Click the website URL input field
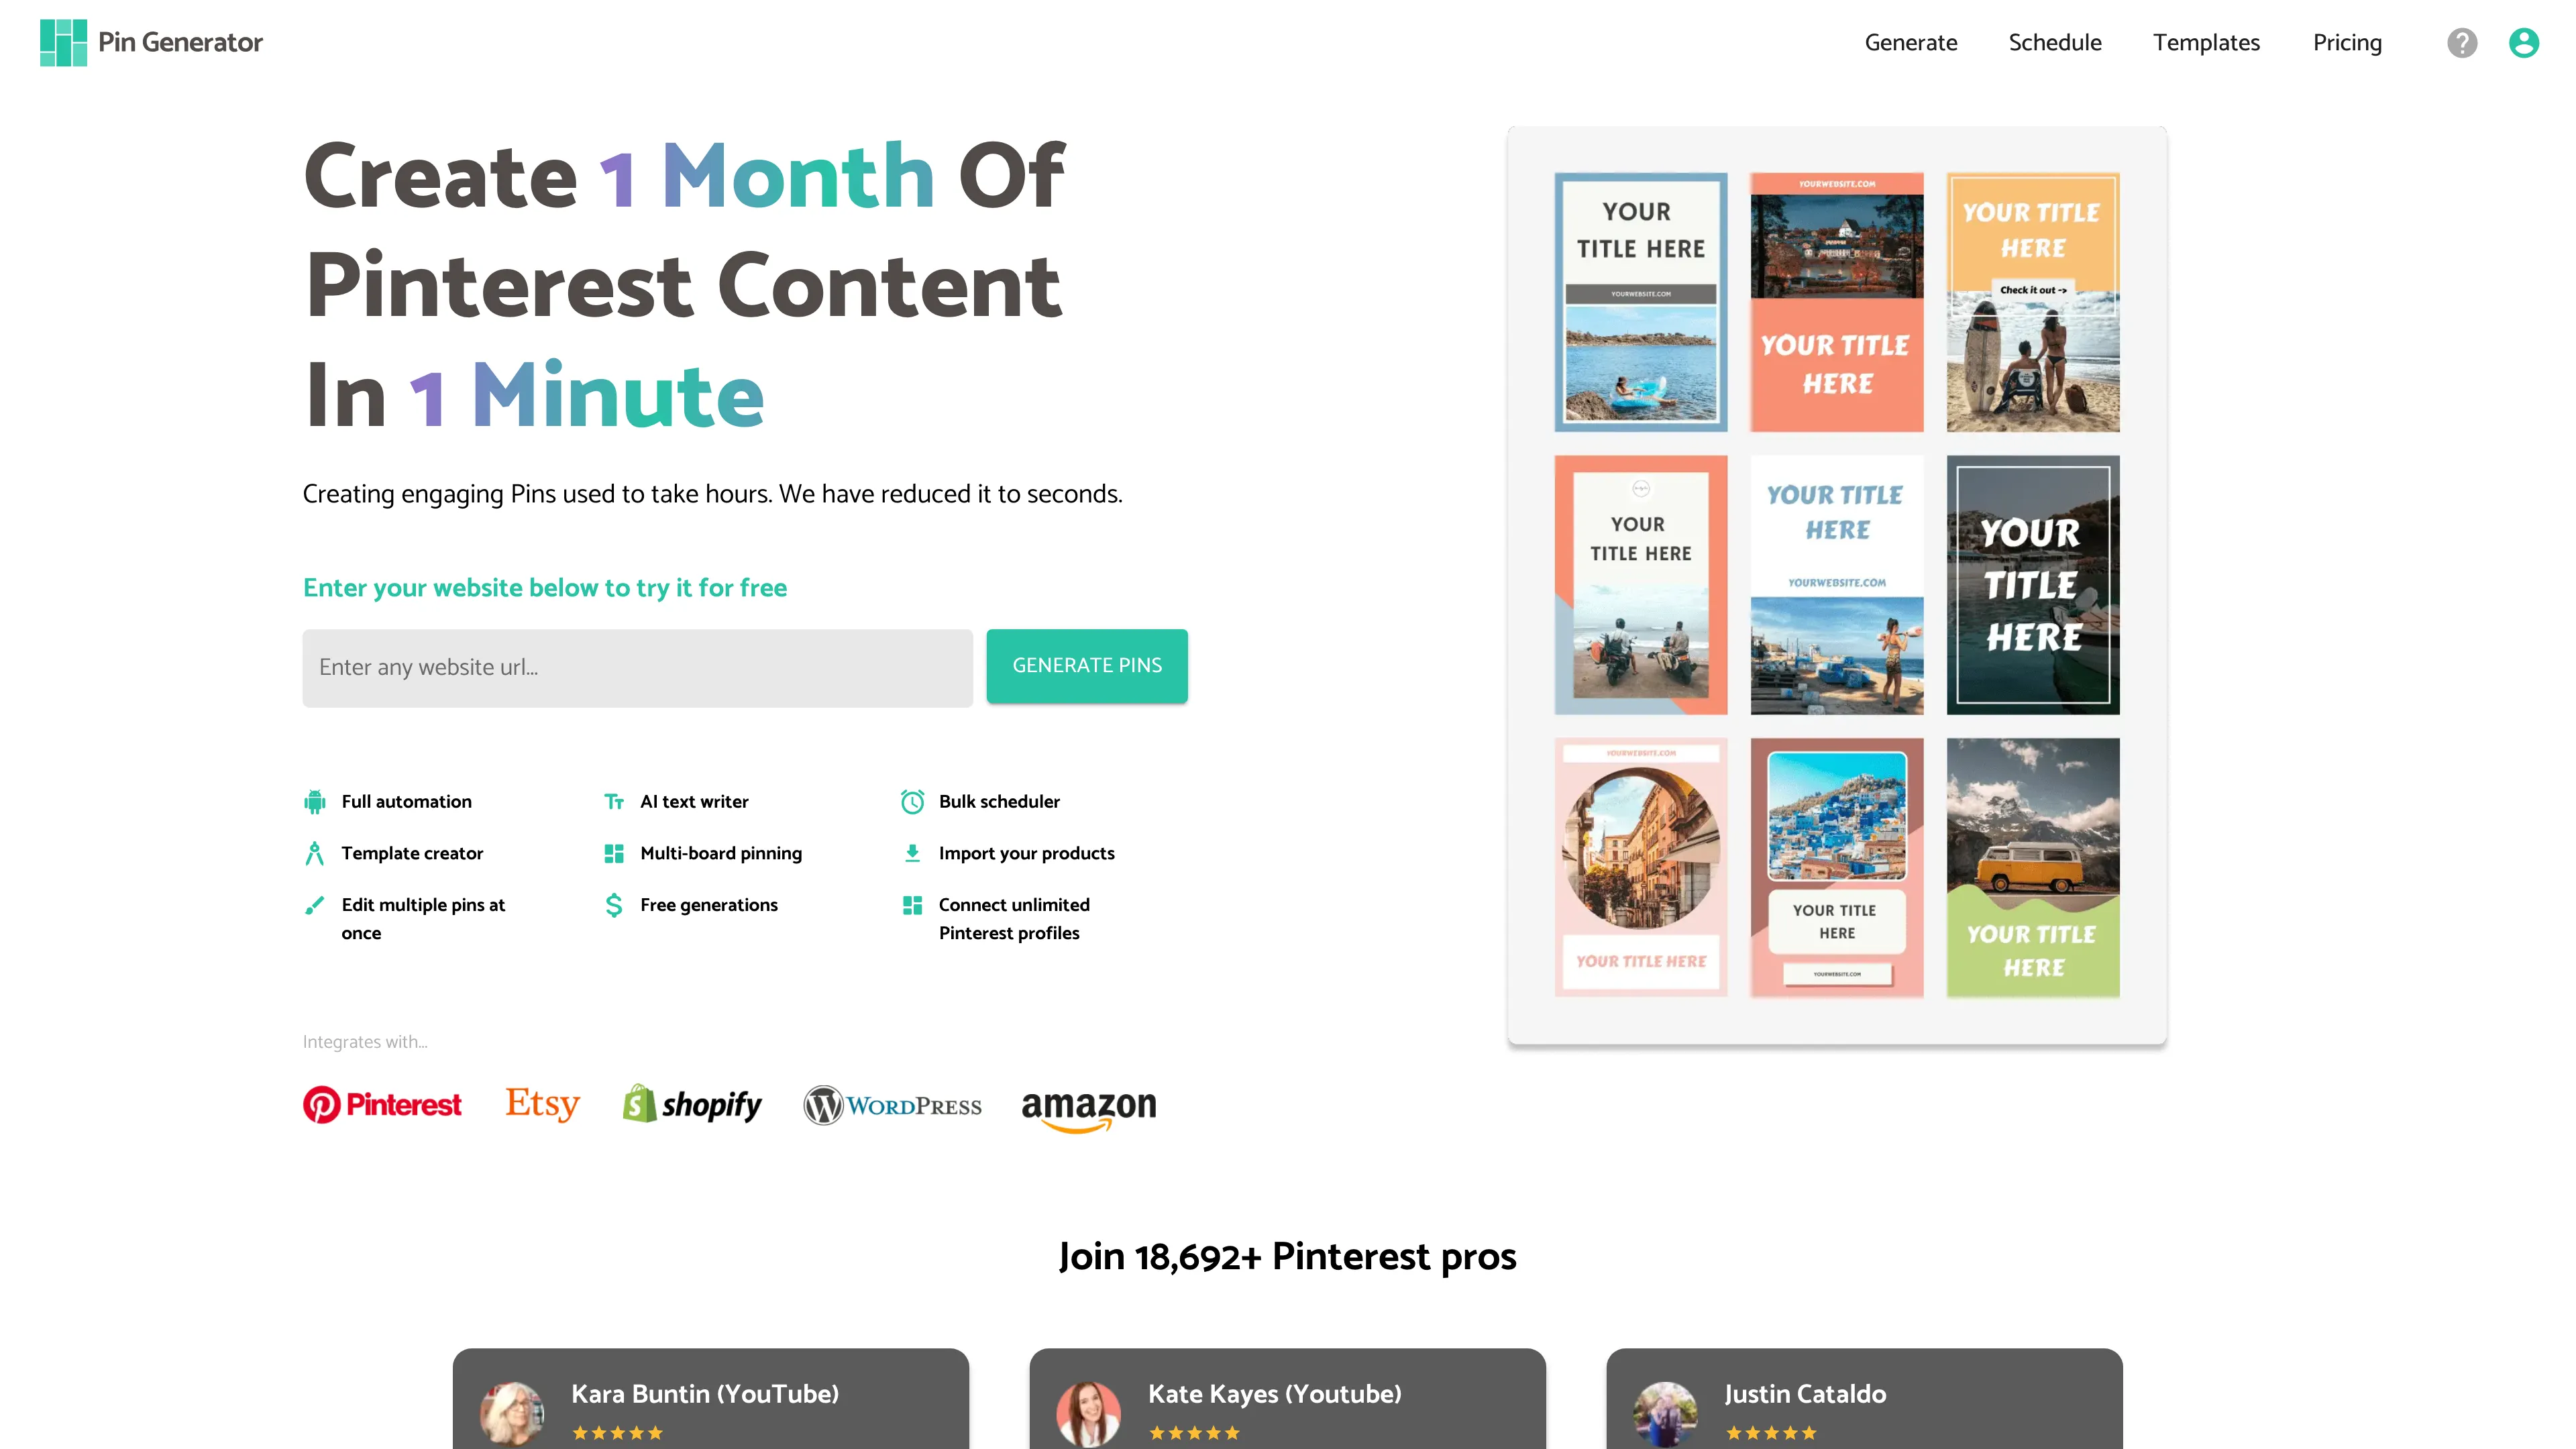2576x1449 pixels. coord(637,667)
